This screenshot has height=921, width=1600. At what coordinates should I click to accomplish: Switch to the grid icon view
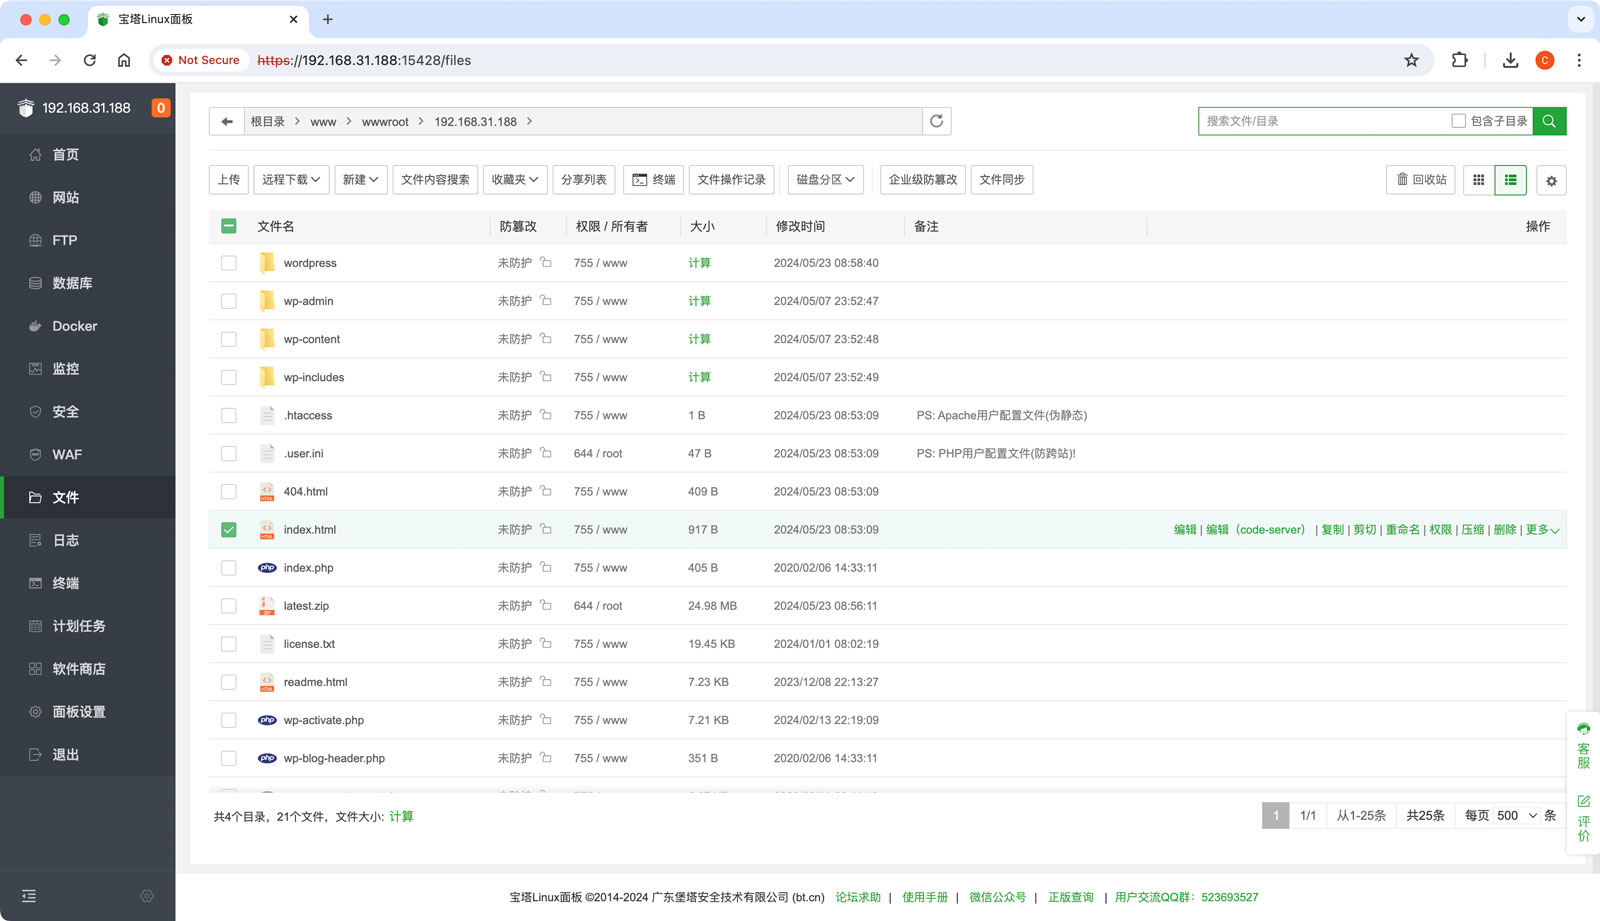1478,180
